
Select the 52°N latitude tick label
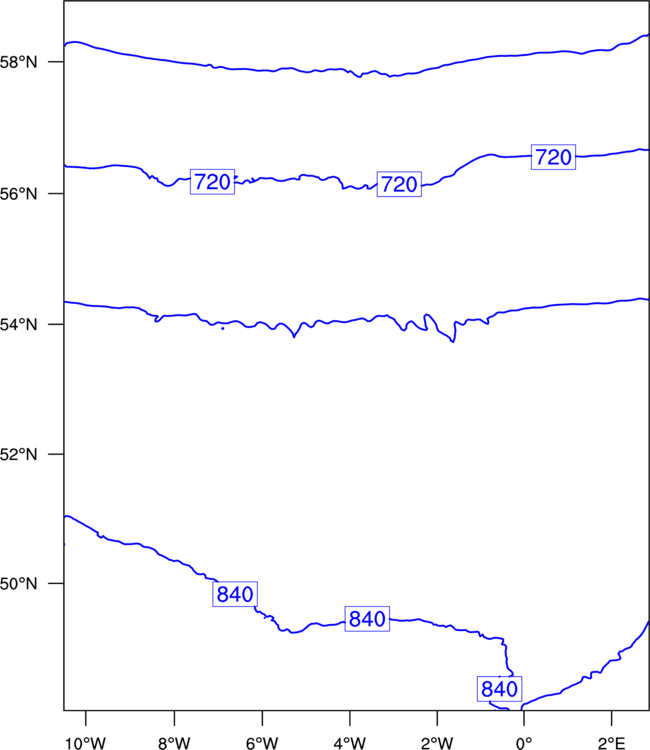coord(18,454)
